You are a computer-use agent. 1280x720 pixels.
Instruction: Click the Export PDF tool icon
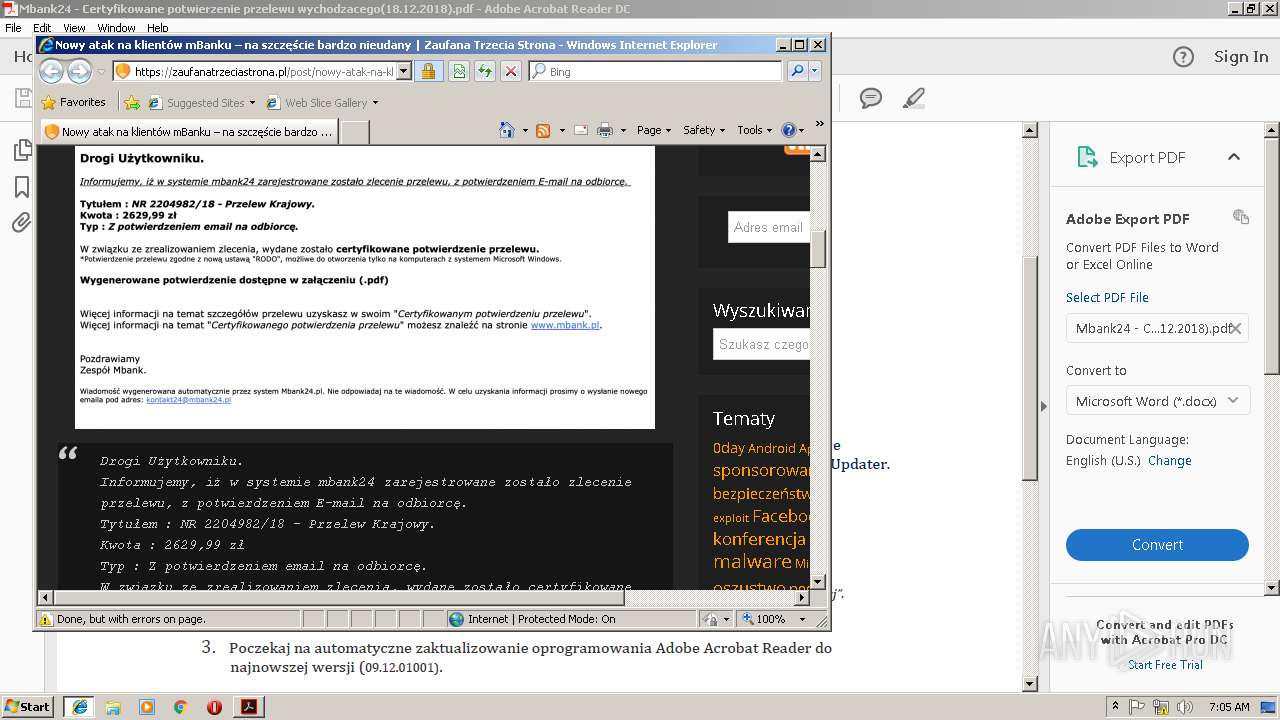click(x=1087, y=157)
